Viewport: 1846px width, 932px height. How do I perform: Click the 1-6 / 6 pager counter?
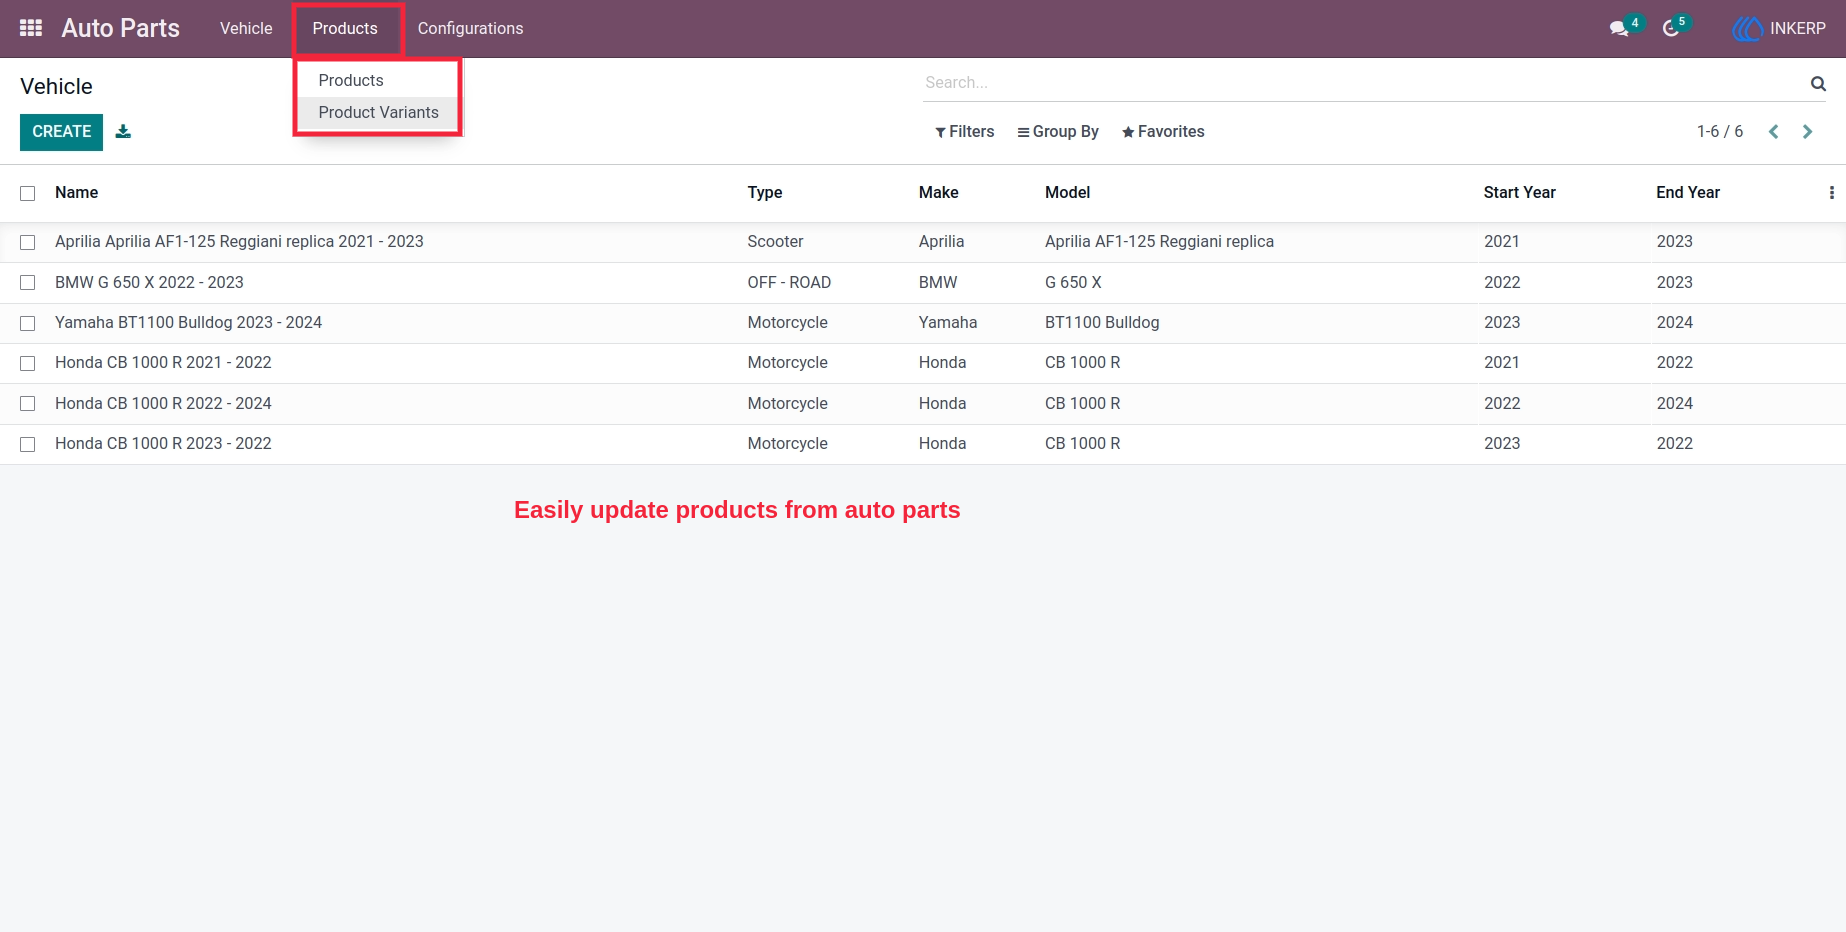click(1719, 132)
